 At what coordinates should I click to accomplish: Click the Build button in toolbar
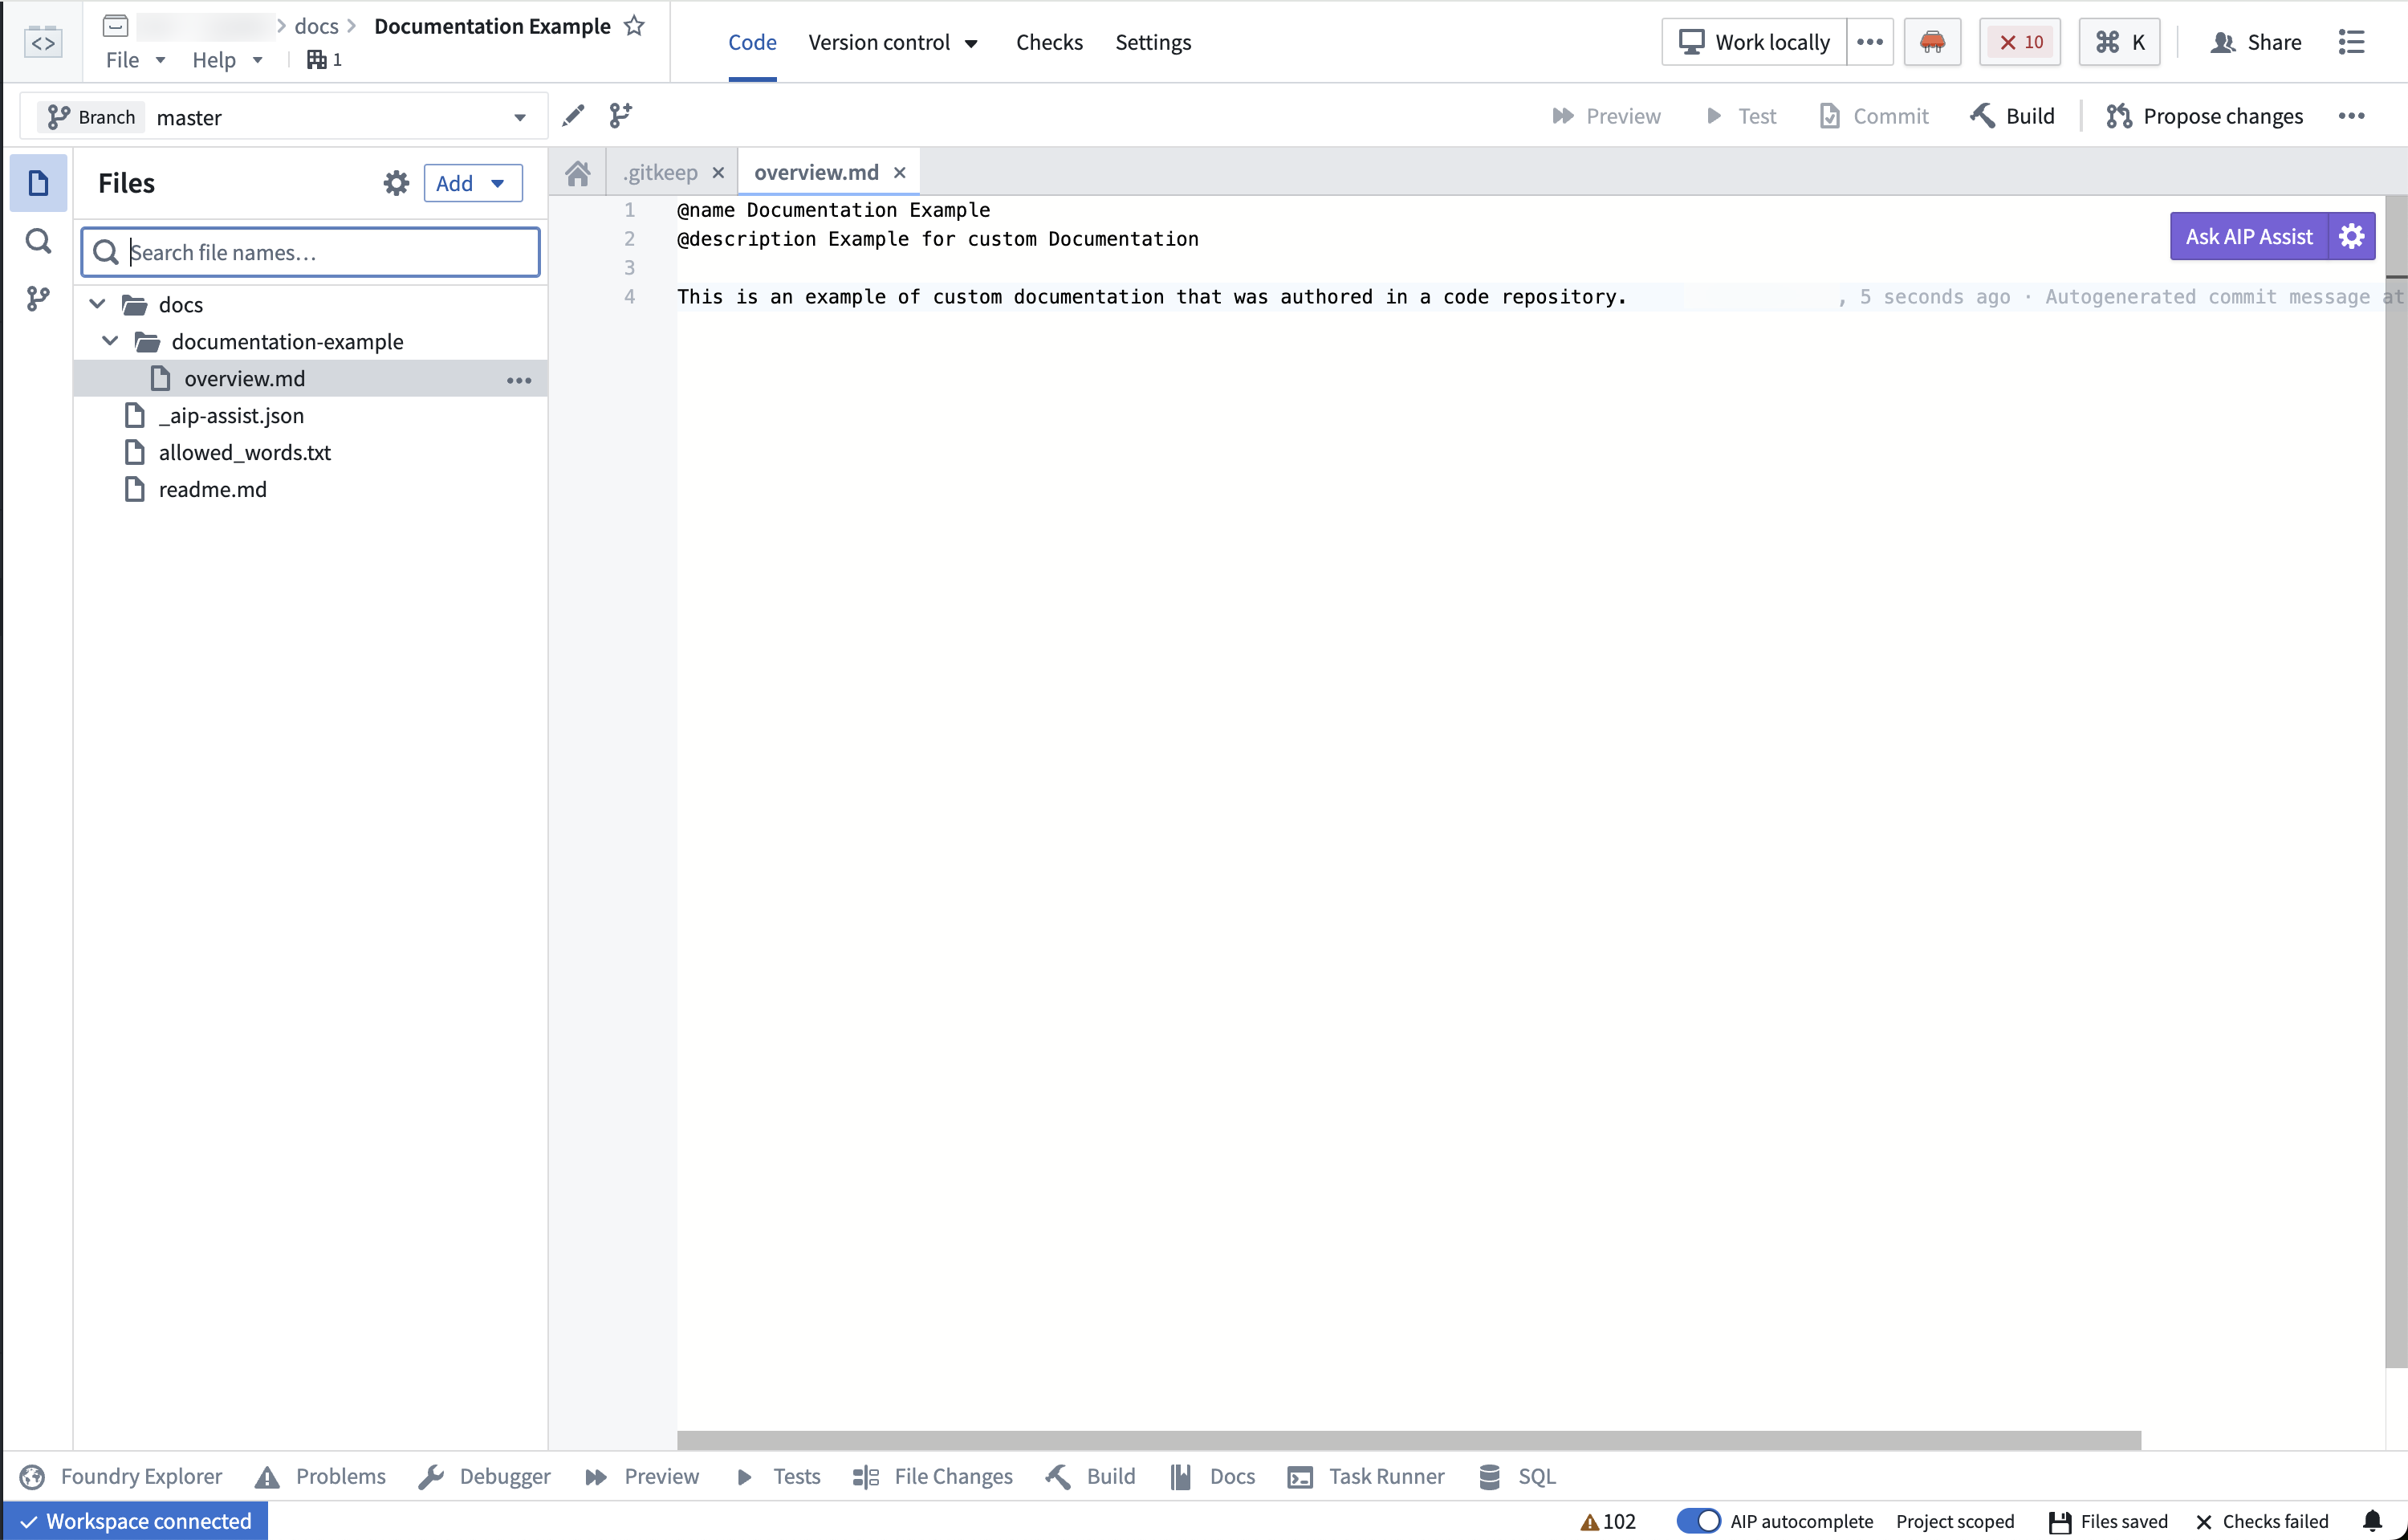[2013, 116]
